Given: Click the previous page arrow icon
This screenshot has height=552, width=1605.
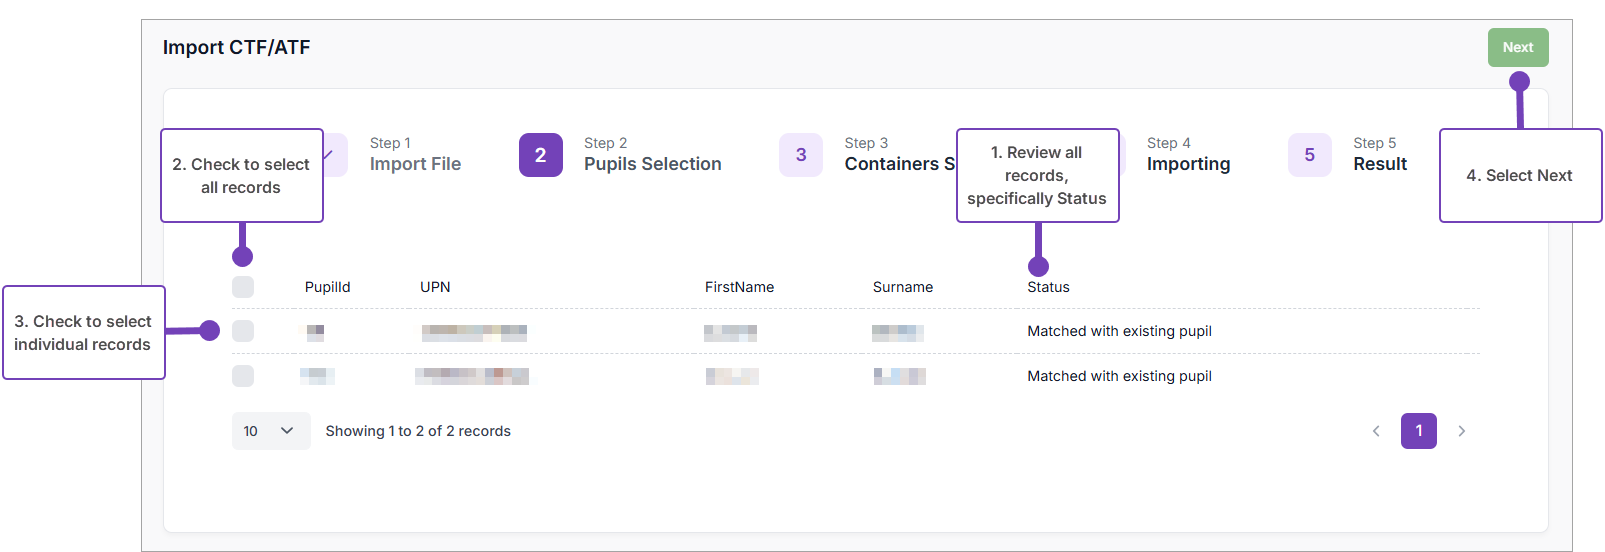Looking at the screenshot, I should point(1376,431).
